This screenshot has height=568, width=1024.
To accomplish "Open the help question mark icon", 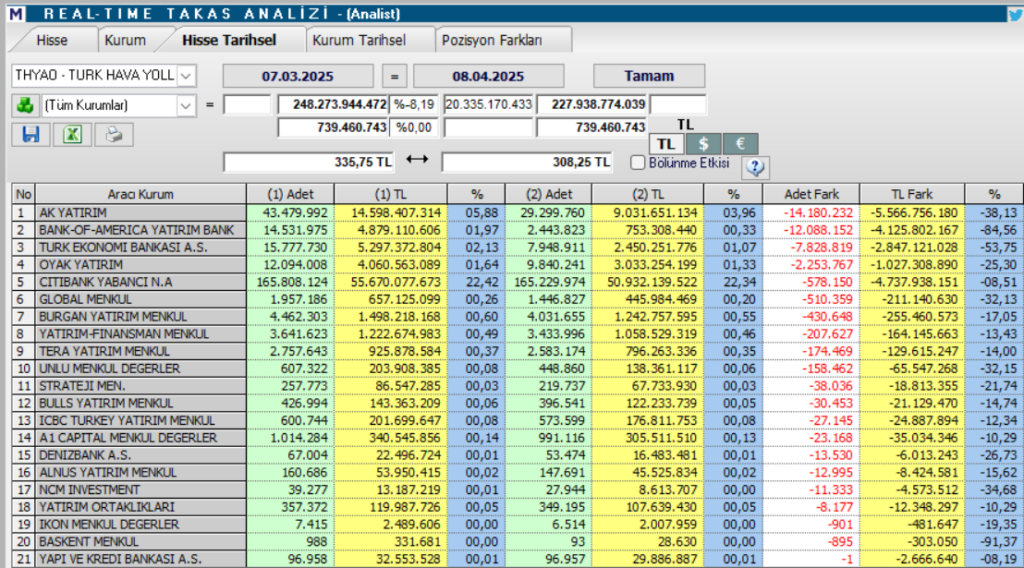I will 755,166.
